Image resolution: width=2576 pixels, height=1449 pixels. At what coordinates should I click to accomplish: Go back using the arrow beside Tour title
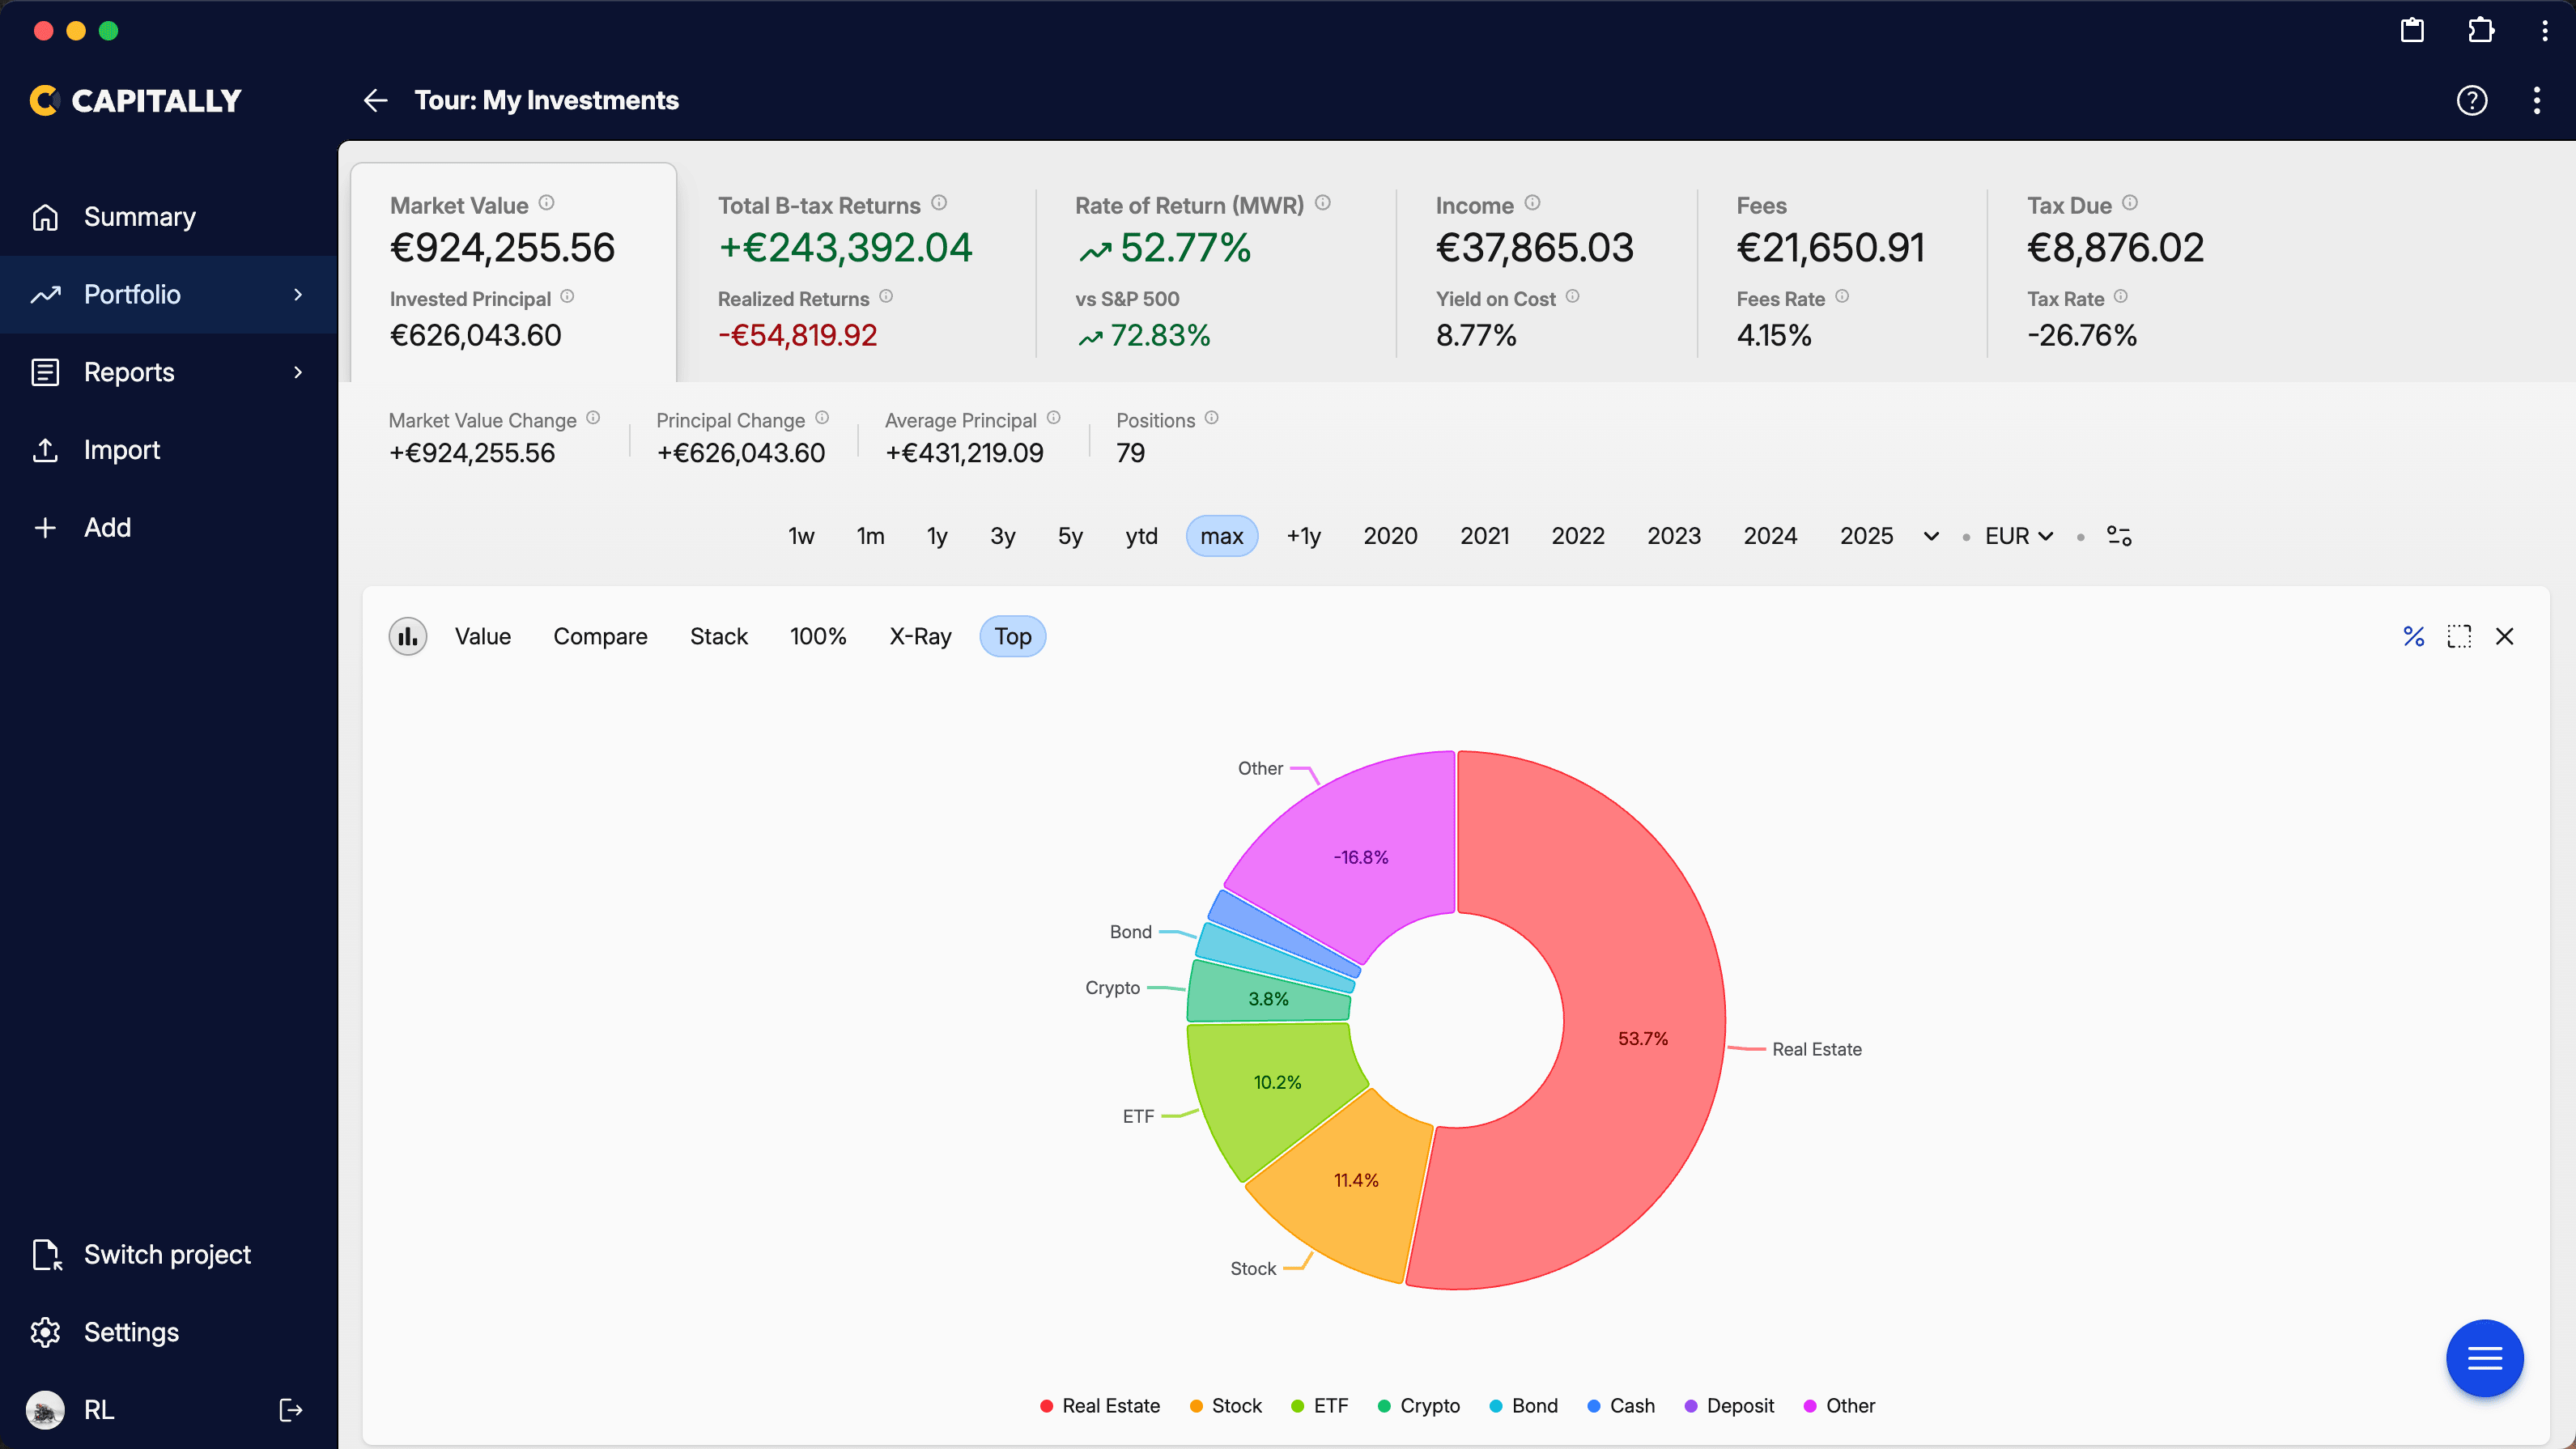(x=375, y=100)
